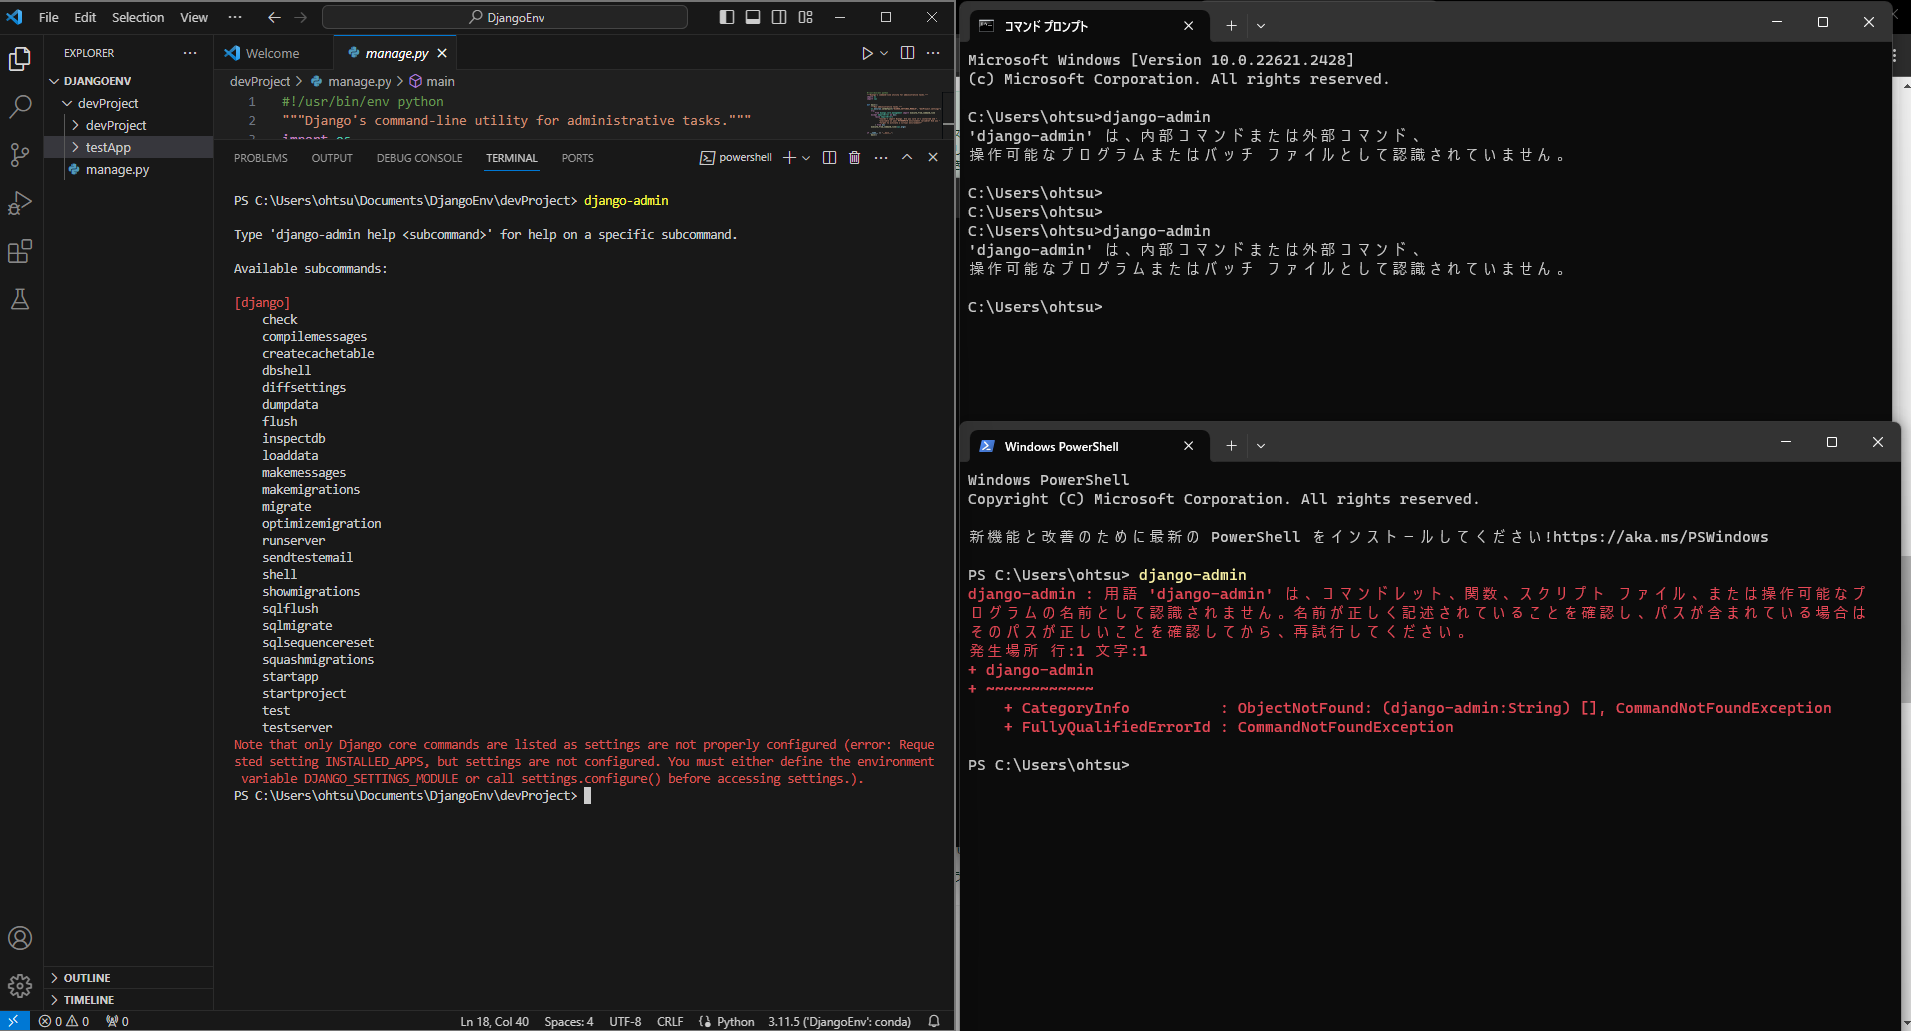The width and height of the screenshot is (1911, 1031).
Task: Open the Testing flask view
Action: (20, 299)
